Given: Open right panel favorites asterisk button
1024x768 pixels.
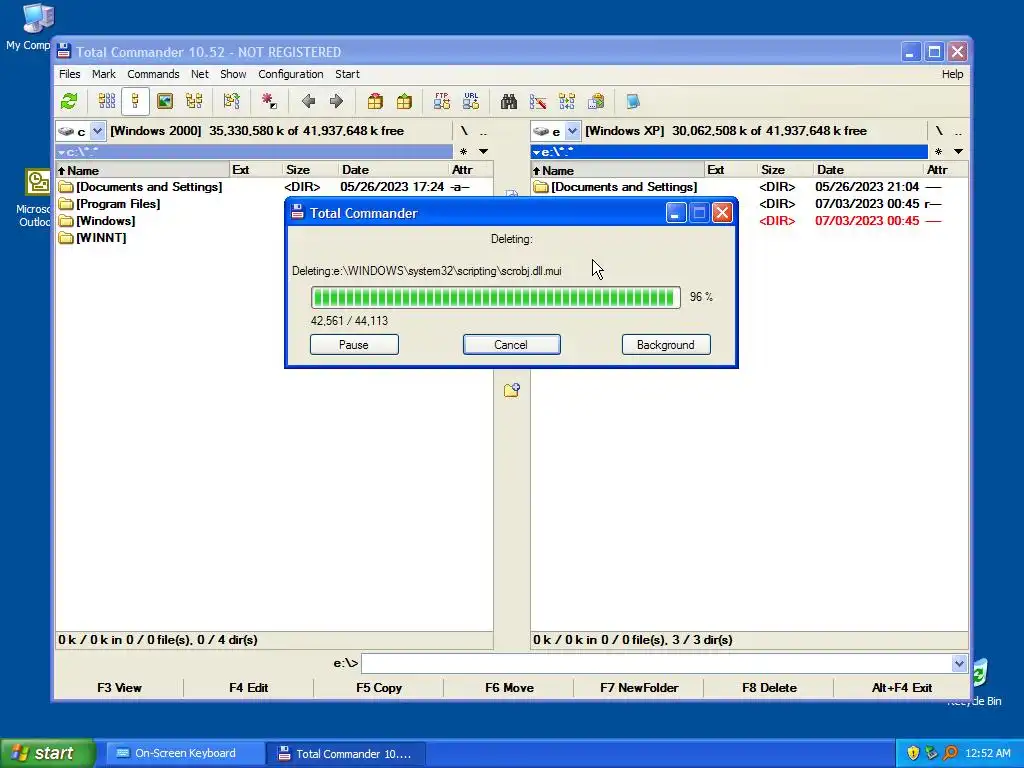Looking at the screenshot, I should point(938,152).
